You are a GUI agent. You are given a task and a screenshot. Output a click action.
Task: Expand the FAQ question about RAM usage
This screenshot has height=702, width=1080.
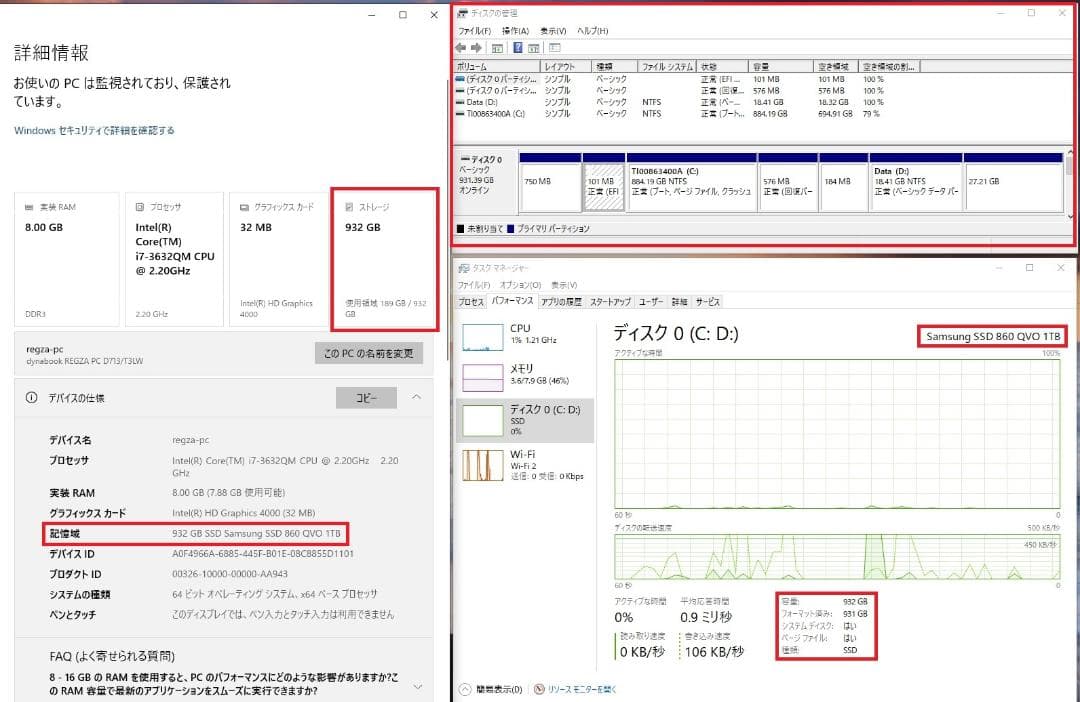coord(415,684)
